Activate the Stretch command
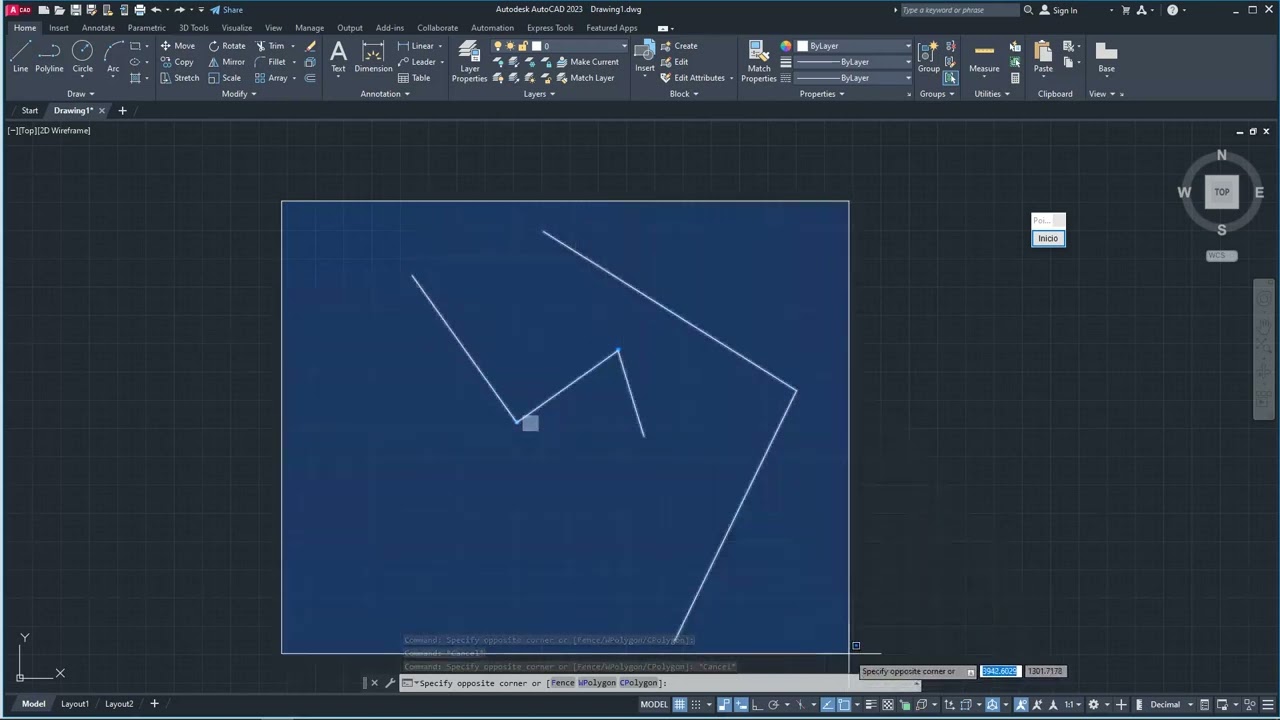This screenshot has height=720, width=1280. point(179,78)
